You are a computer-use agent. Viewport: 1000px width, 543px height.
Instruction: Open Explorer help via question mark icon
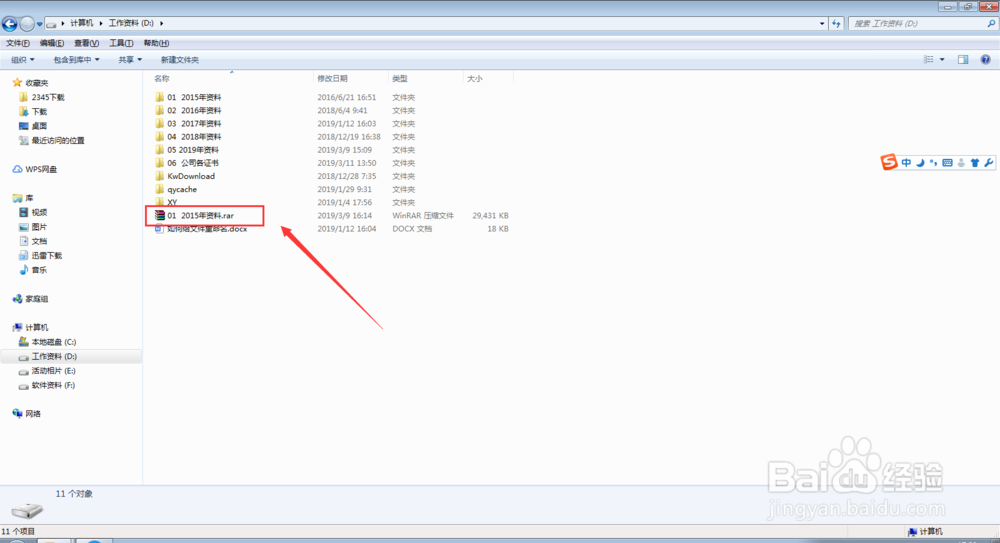[985, 59]
